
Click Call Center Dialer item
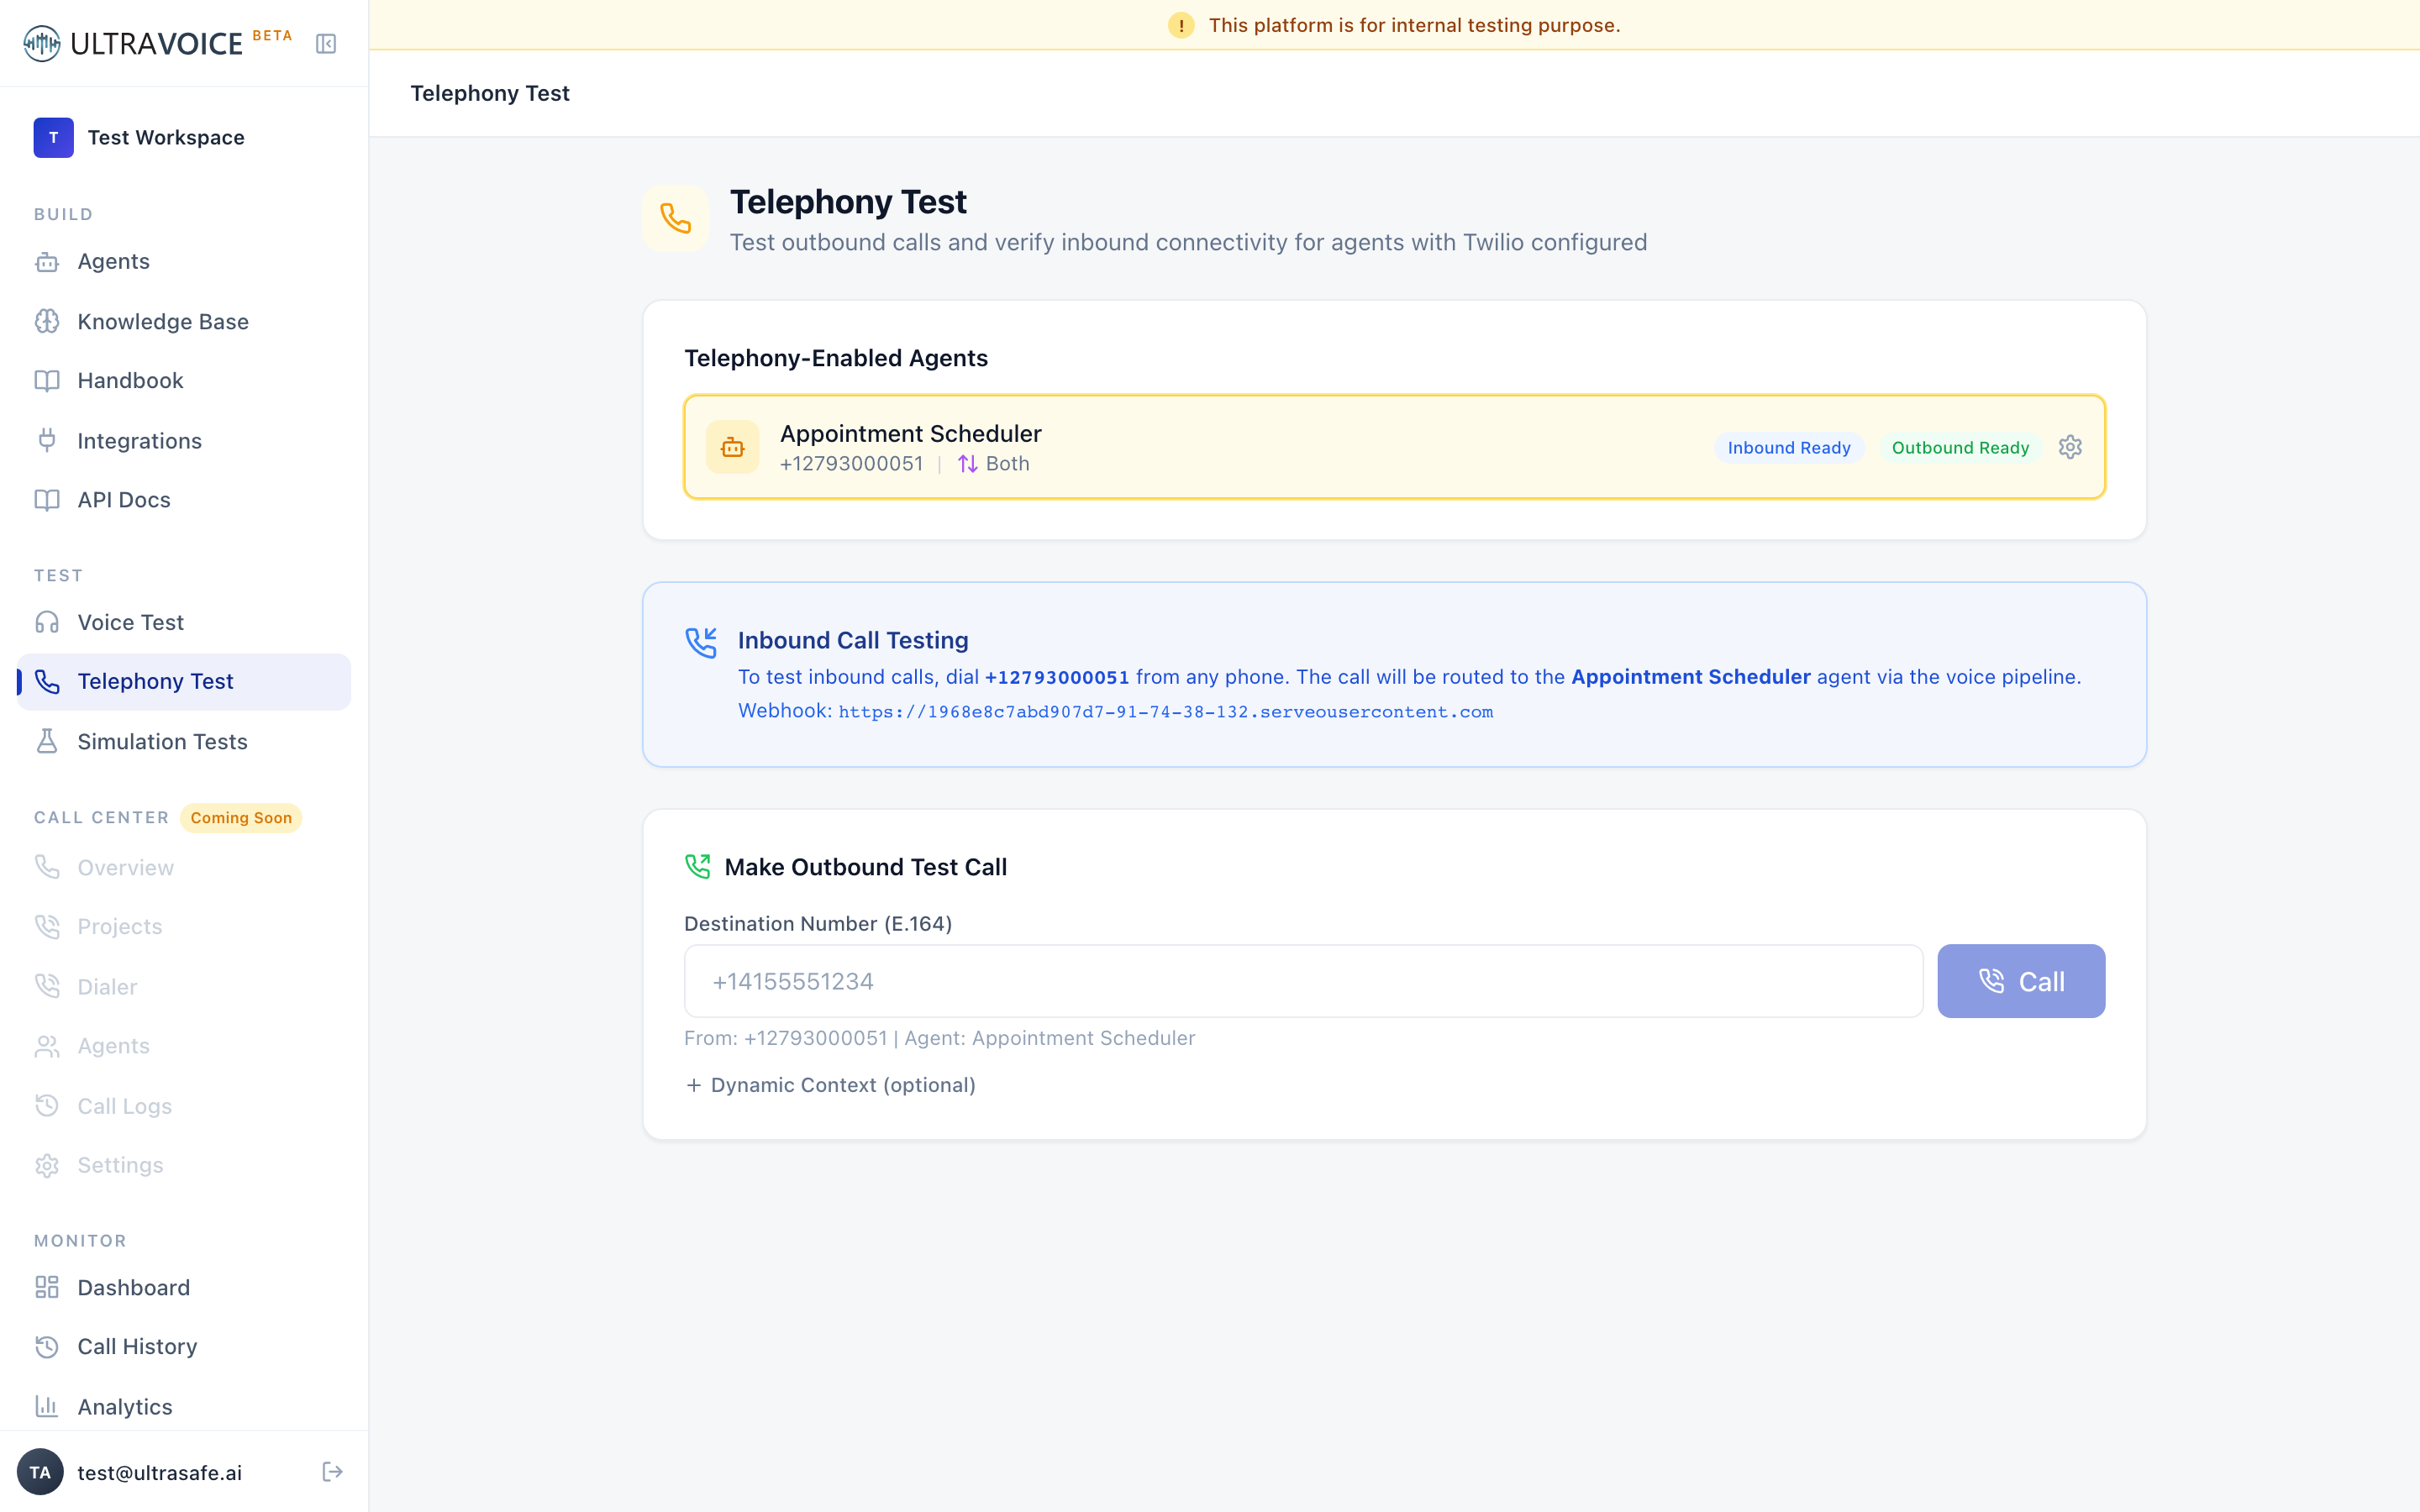[184, 986]
